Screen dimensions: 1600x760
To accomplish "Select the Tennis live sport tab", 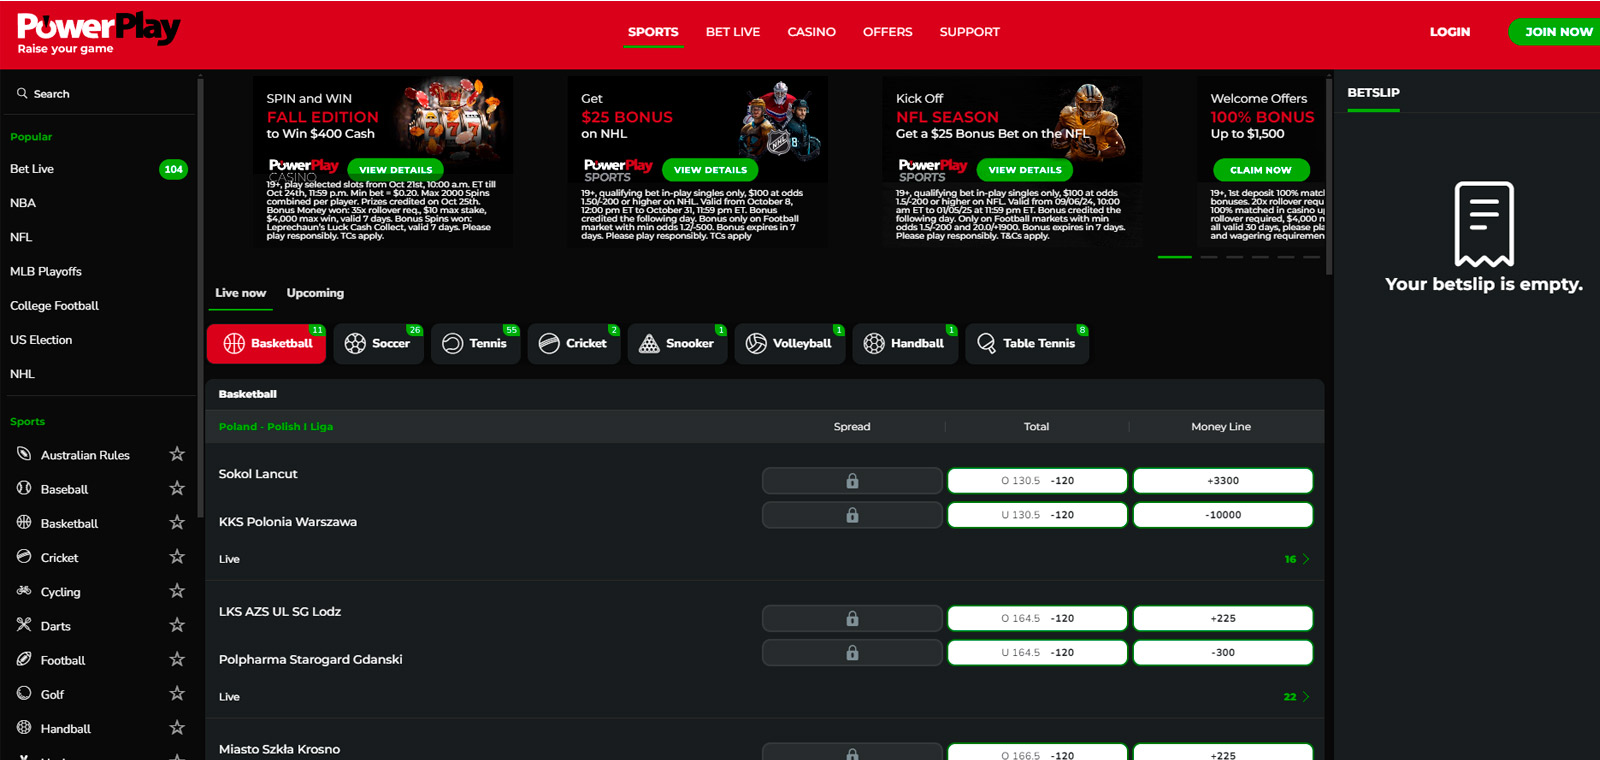I will [x=475, y=343].
